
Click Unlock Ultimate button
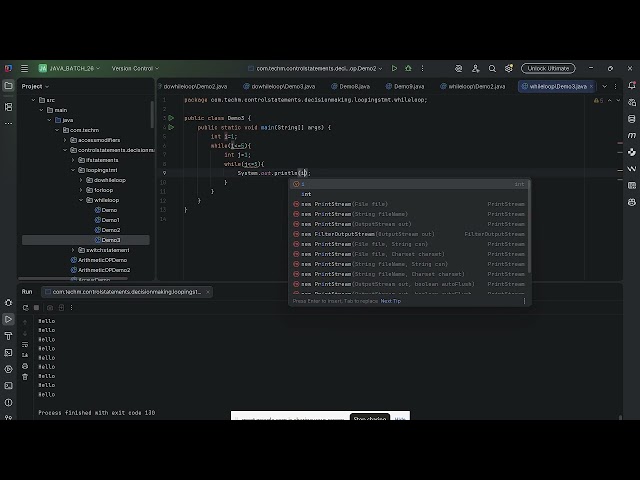pyautogui.click(x=548, y=69)
